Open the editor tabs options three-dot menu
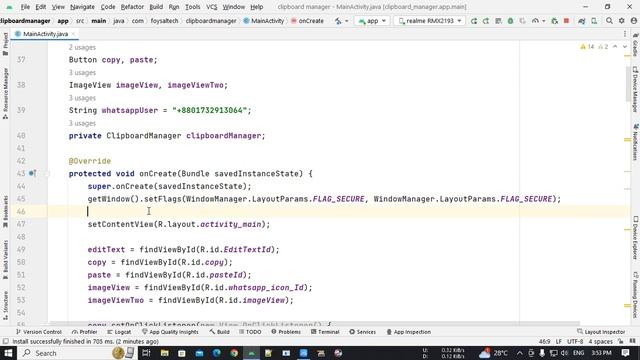 (624, 34)
